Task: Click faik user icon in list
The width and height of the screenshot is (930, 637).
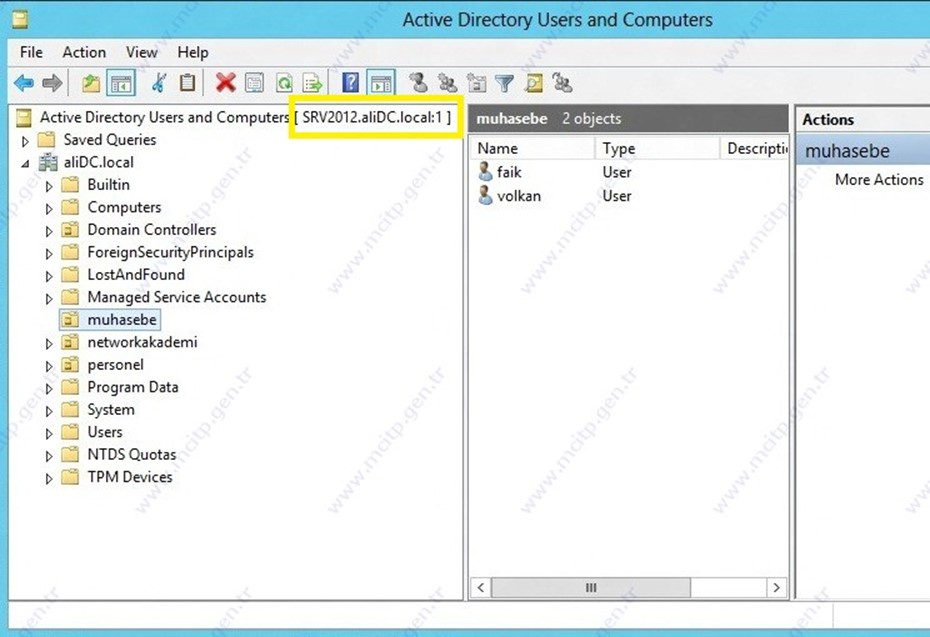Action: (485, 172)
